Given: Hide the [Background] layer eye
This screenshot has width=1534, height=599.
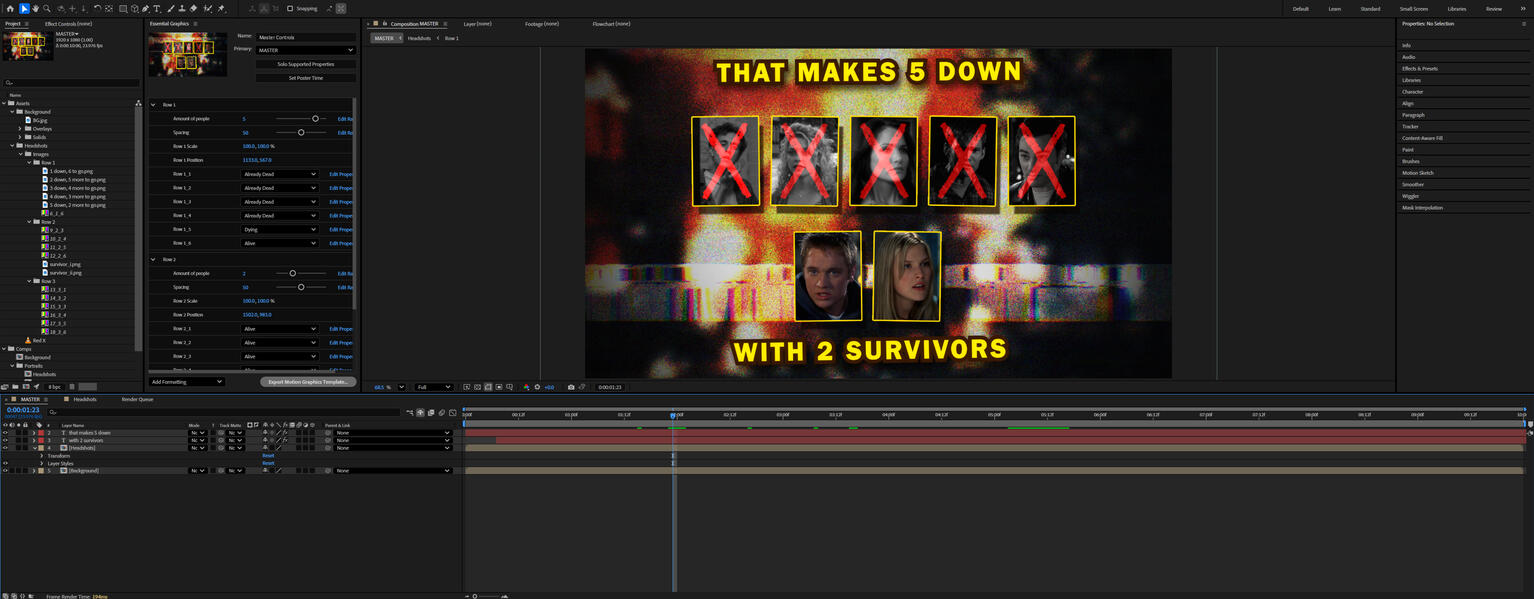Looking at the screenshot, I should coord(5,470).
